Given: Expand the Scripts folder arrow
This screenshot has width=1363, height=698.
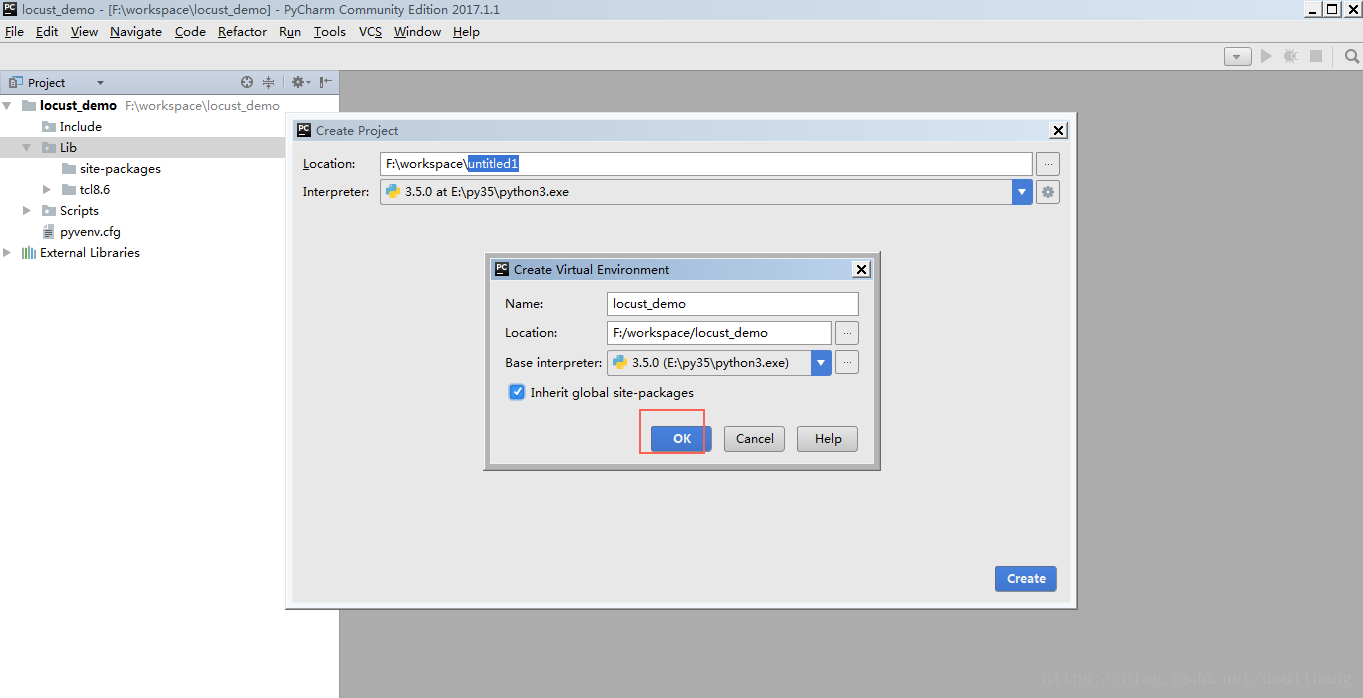Looking at the screenshot, I should tap(27, 211).
